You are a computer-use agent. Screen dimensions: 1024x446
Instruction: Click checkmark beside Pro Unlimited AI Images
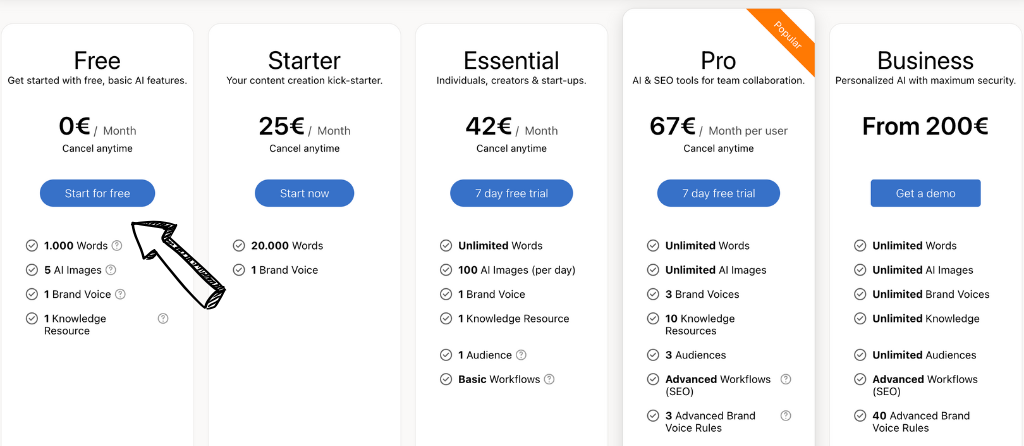(x=653, y=270)
